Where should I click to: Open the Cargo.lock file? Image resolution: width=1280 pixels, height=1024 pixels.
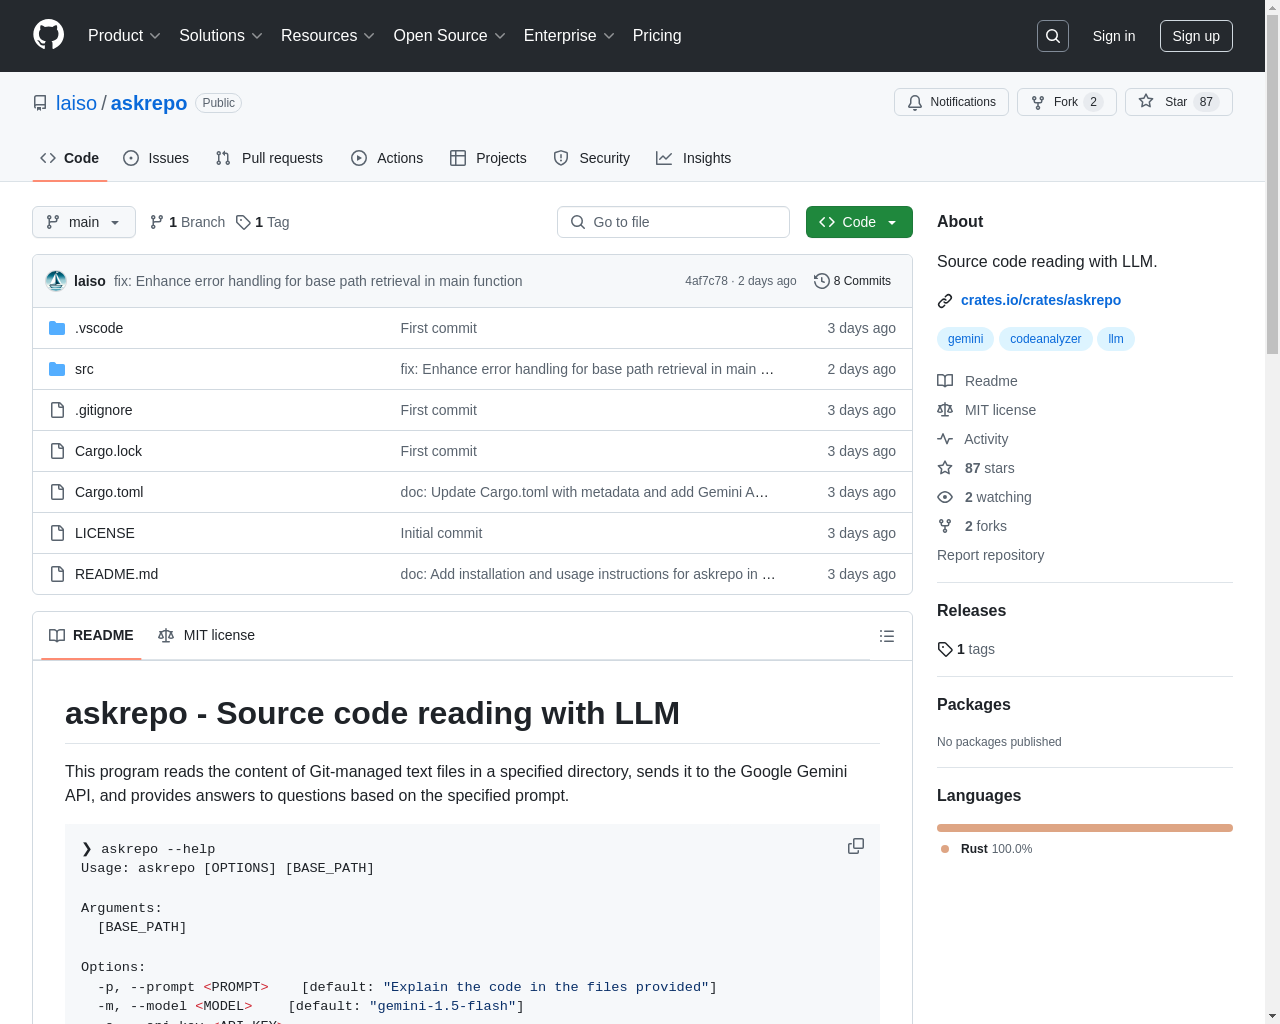(x=108, y=451)
